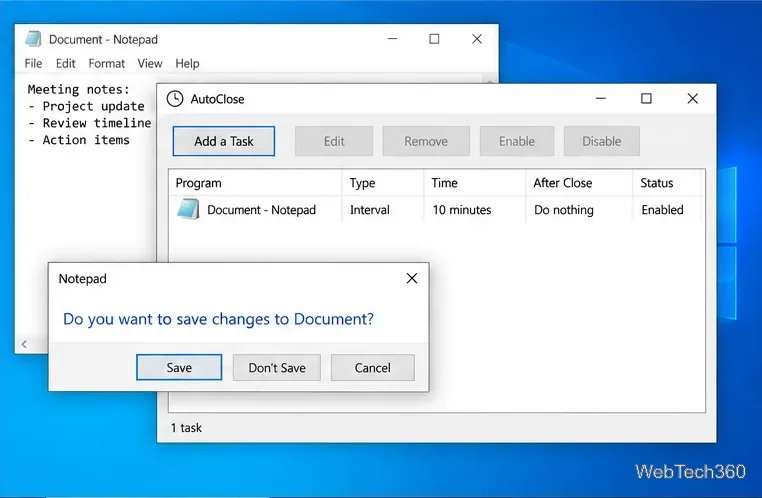This screenshot has height=498, width=762.
Task: Open the View menu in Notepad
Action: (150, 64)
